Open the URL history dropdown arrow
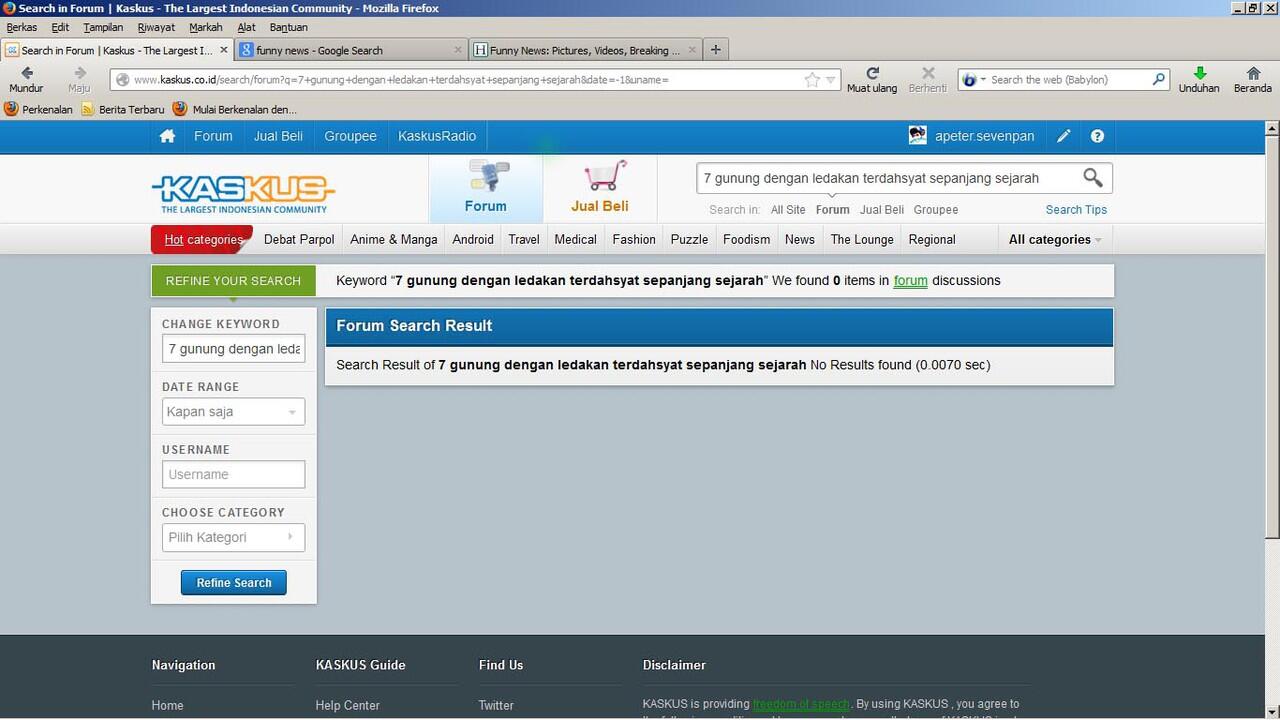The image size is (1280, 720). coord(830,80)
